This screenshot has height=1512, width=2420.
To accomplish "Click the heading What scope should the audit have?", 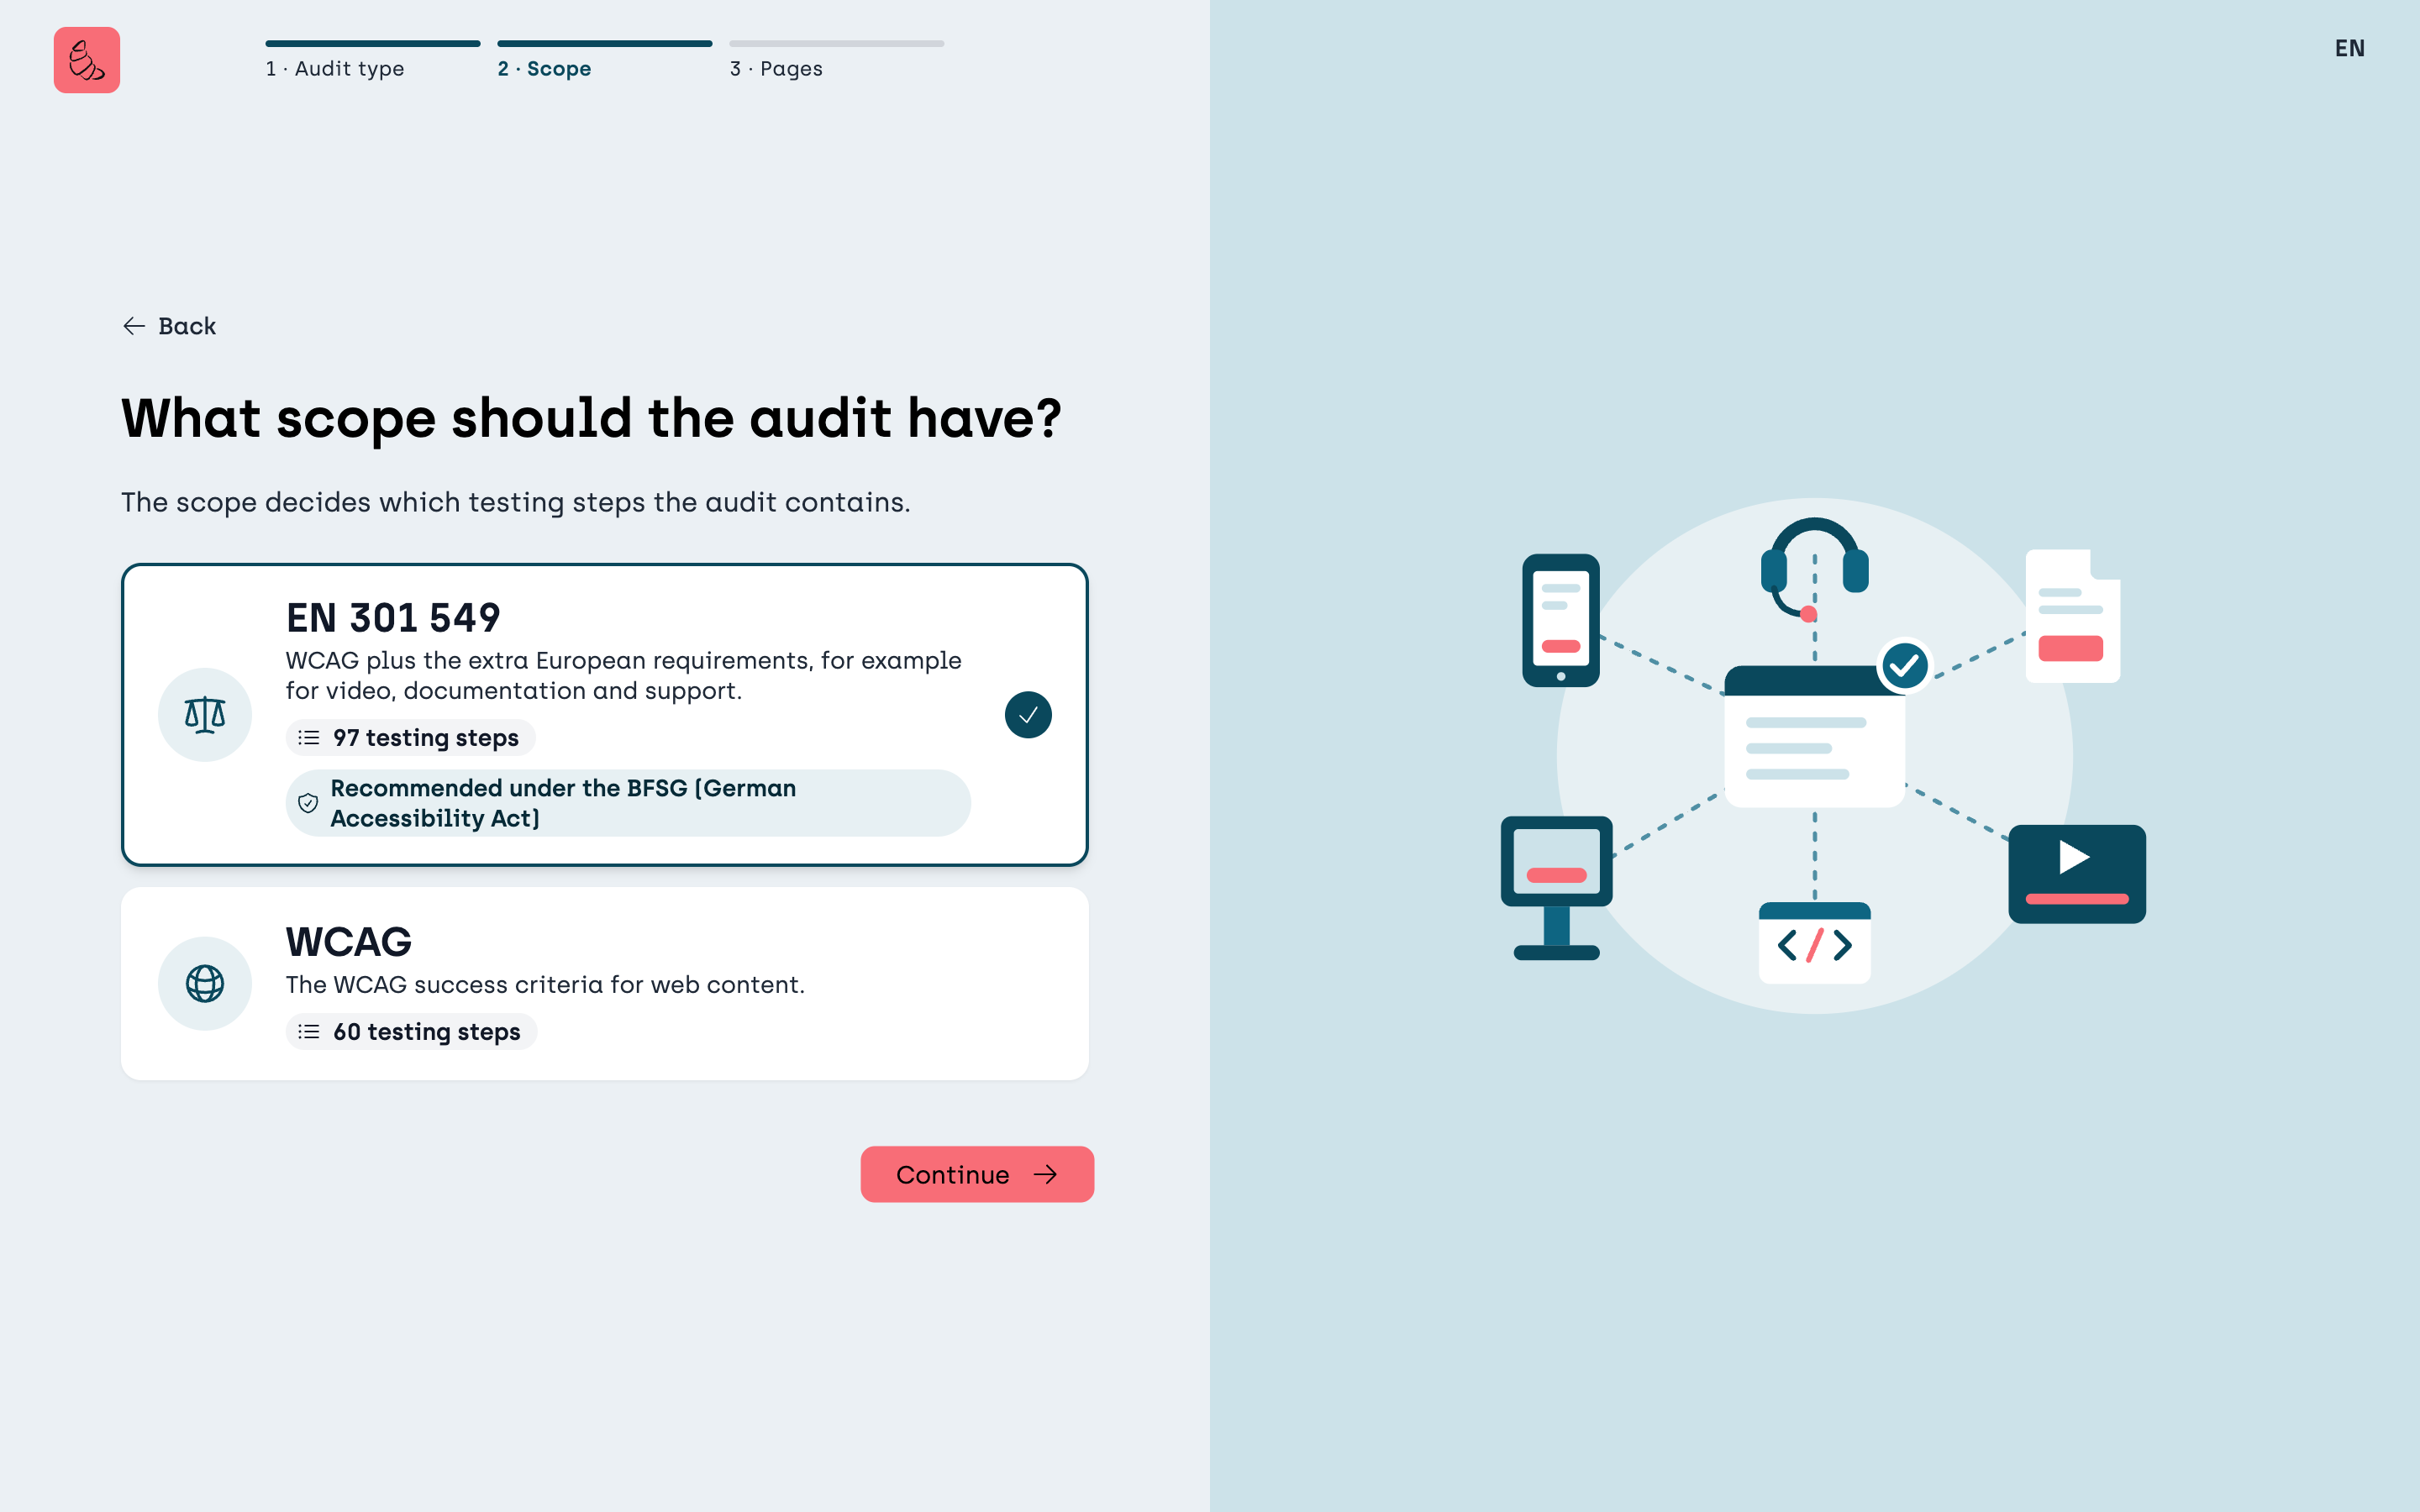I will pyautogui.click(x=591, y=418).
